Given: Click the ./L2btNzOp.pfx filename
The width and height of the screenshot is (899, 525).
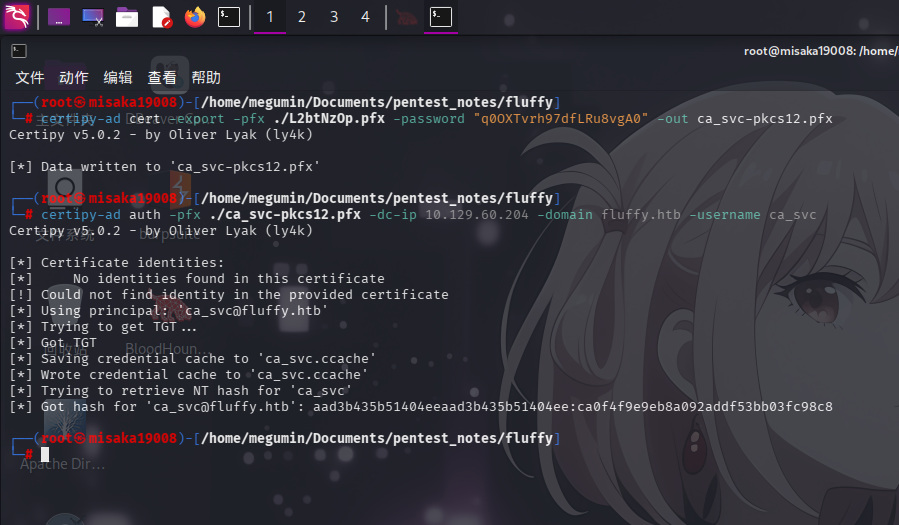Looking at the screenshot, I should (329, 119).
